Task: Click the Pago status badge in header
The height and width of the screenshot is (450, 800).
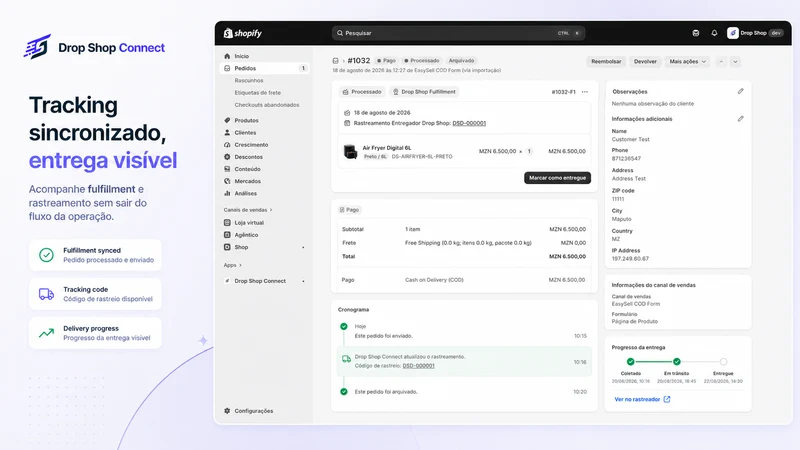Action: point(386,61)
